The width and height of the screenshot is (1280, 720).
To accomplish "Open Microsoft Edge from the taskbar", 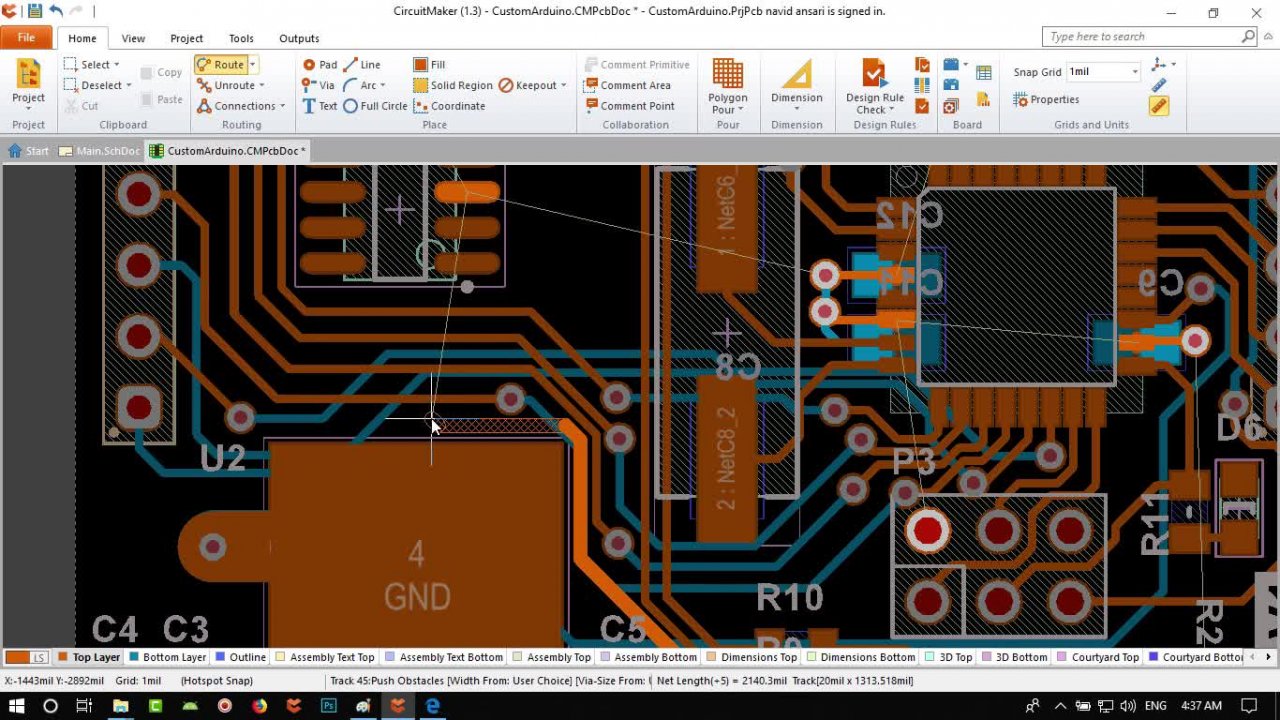I will tap(432, 706).
